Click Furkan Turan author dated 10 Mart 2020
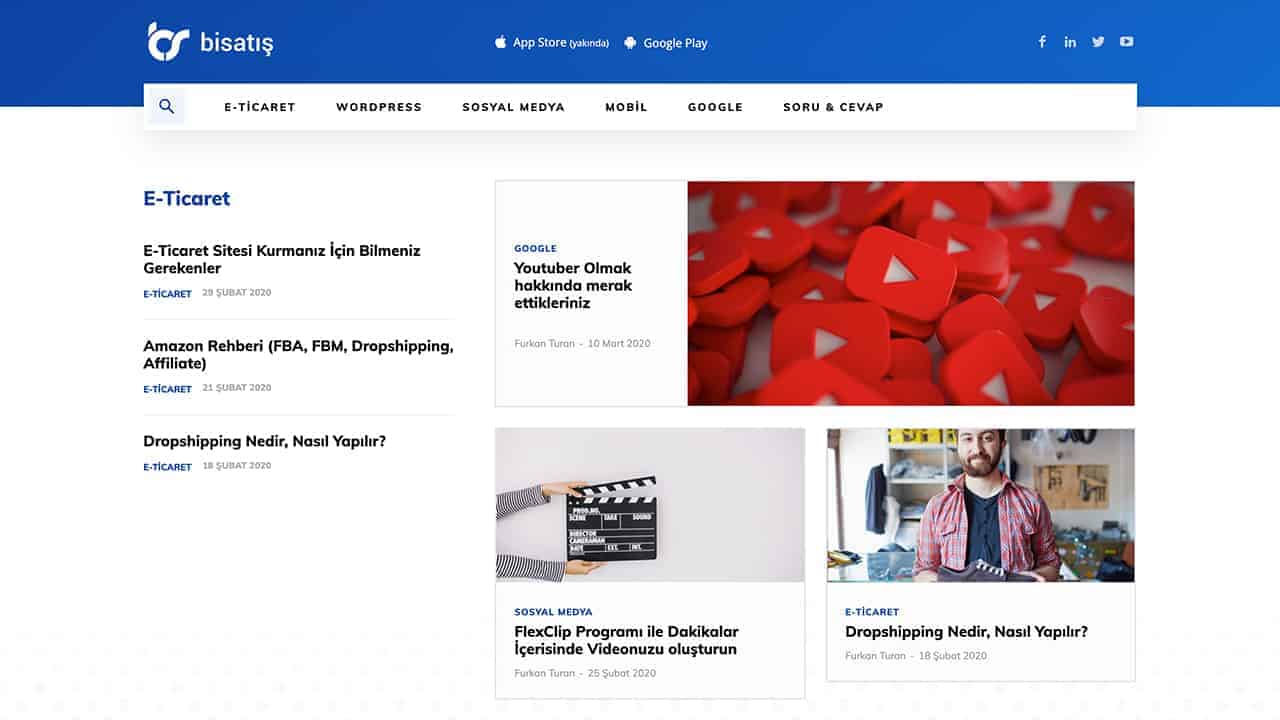The image size is (1280, 720). [544, 343]
